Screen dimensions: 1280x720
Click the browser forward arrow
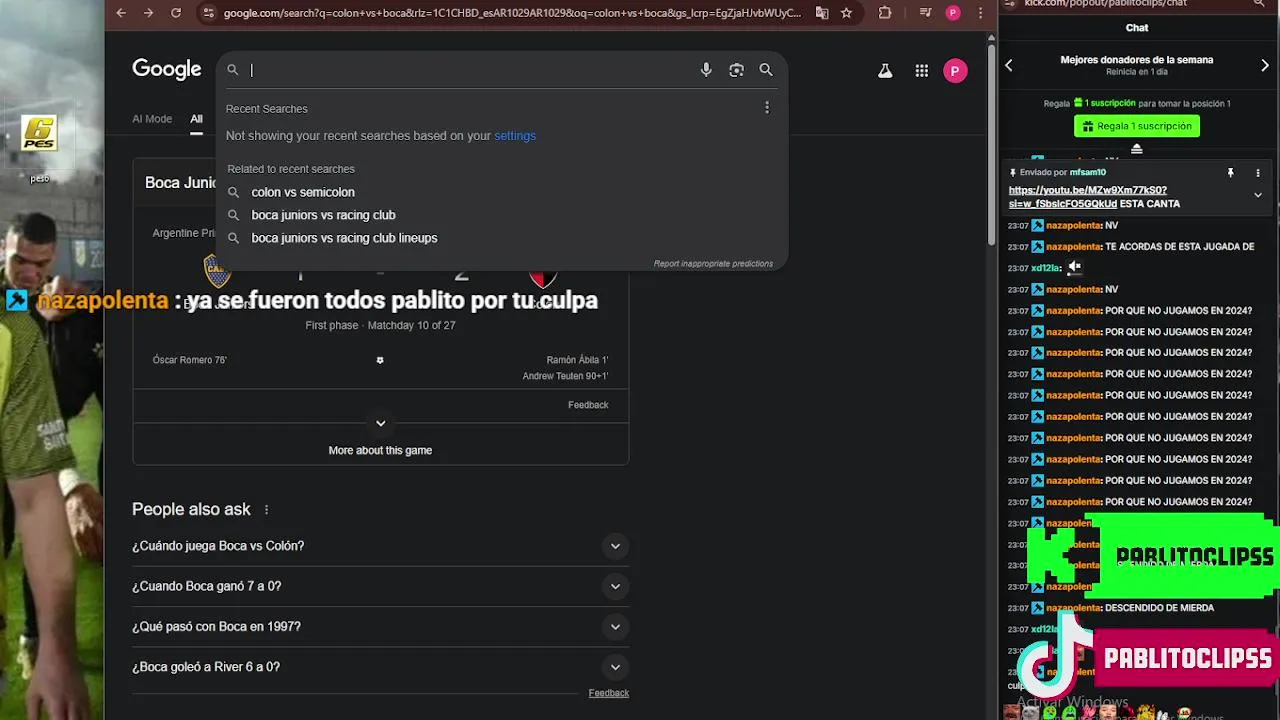click(x=148, y=13)
